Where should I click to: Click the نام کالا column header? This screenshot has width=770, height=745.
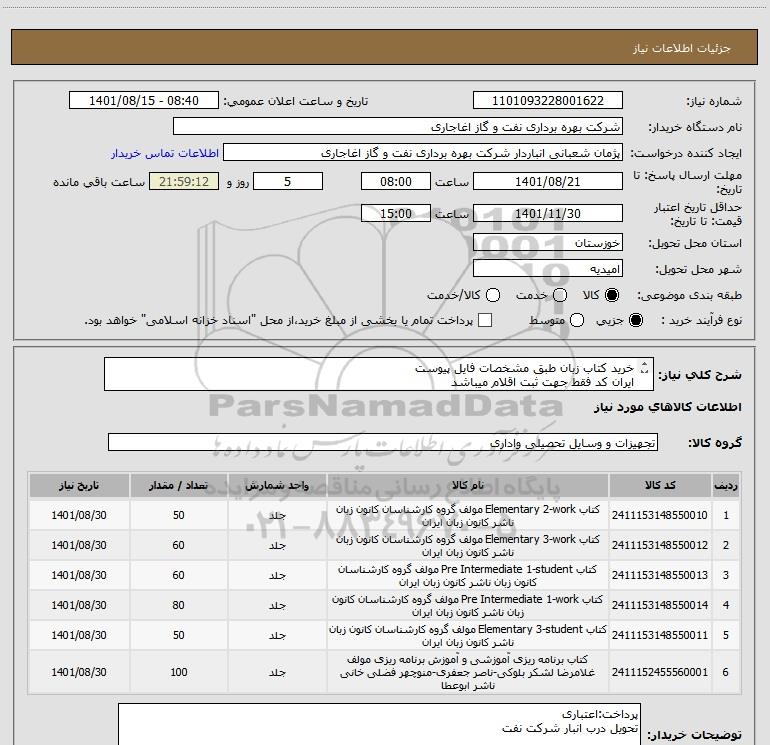[x=468, y=485]
